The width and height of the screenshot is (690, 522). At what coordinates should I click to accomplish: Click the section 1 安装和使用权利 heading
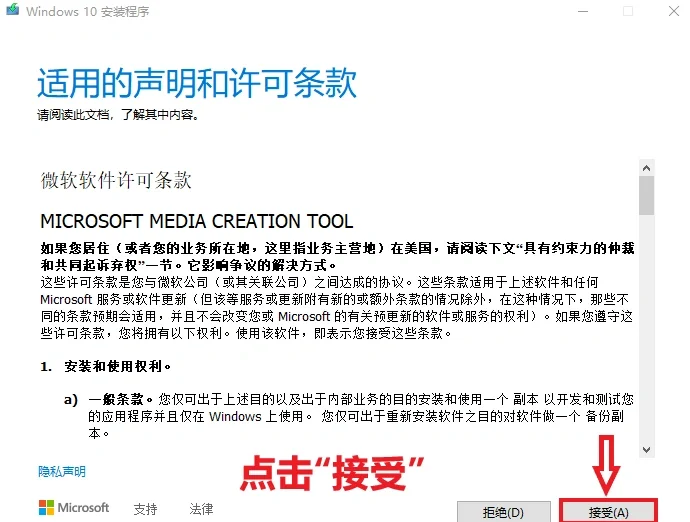pos(106,367)
